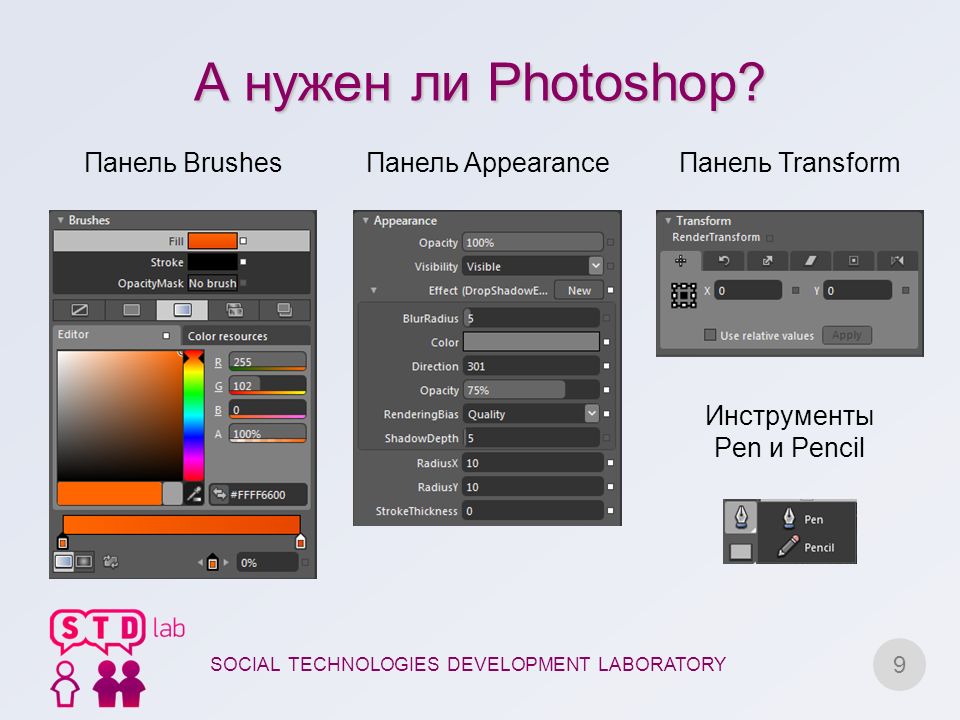
Task: Choose the linear gradient button
Action: tap(64, 561)
